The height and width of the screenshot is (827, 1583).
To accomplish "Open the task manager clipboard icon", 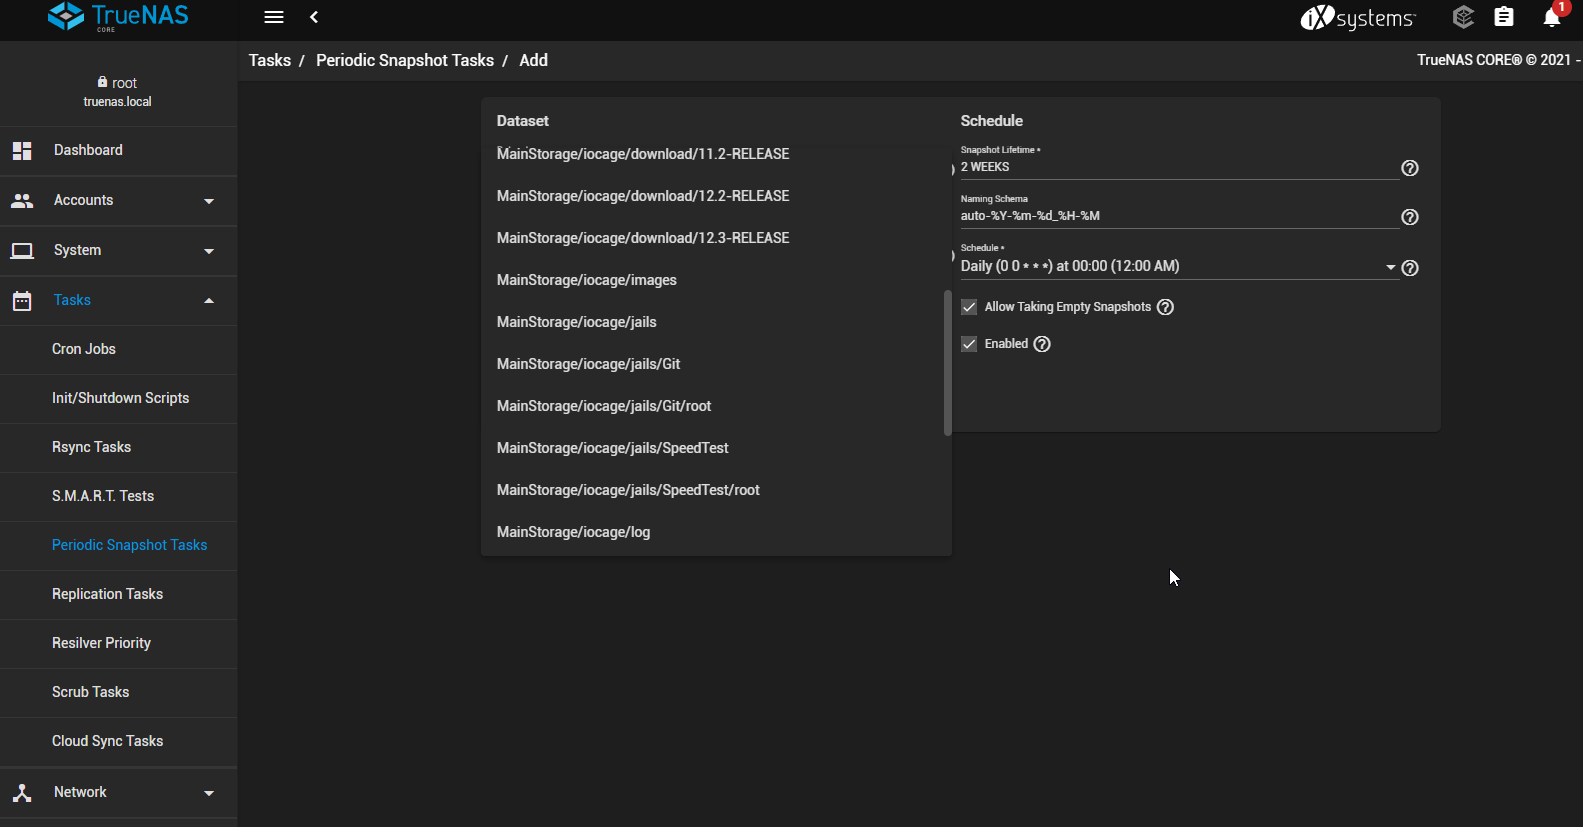I will pyautogui.click(x=1504, y=17).
